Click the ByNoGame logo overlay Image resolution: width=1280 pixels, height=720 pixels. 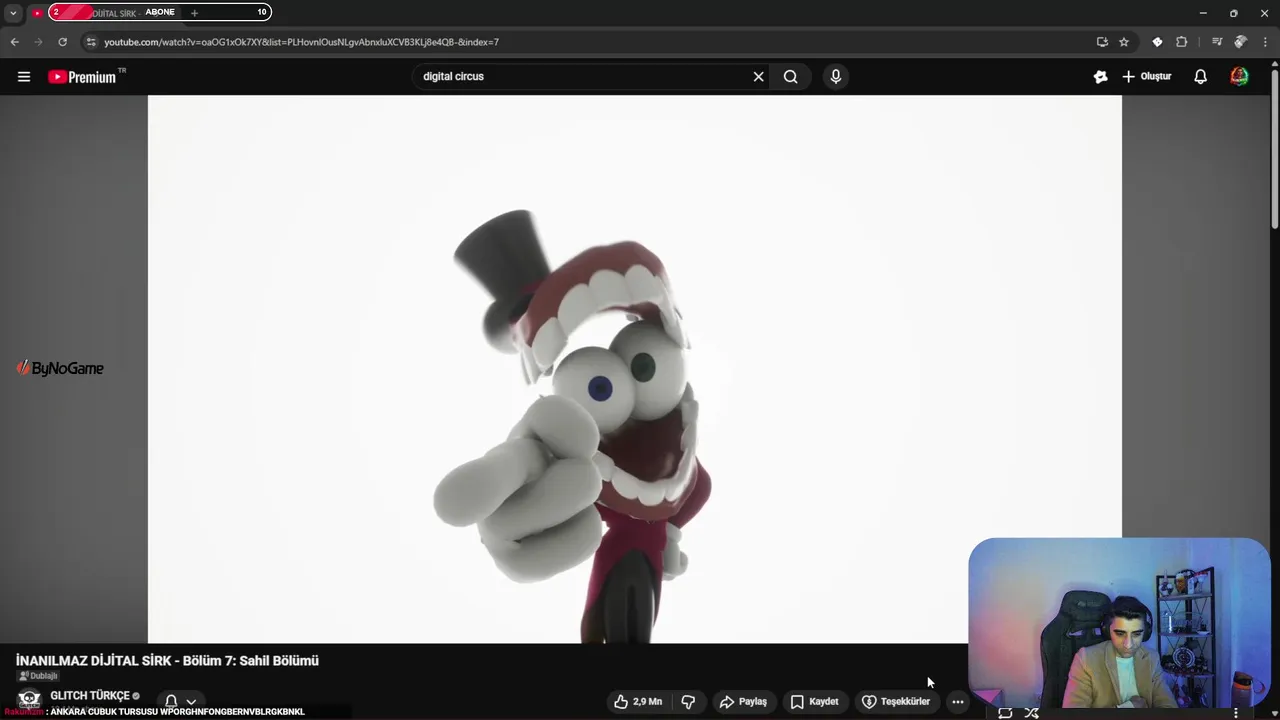[60, 368]
